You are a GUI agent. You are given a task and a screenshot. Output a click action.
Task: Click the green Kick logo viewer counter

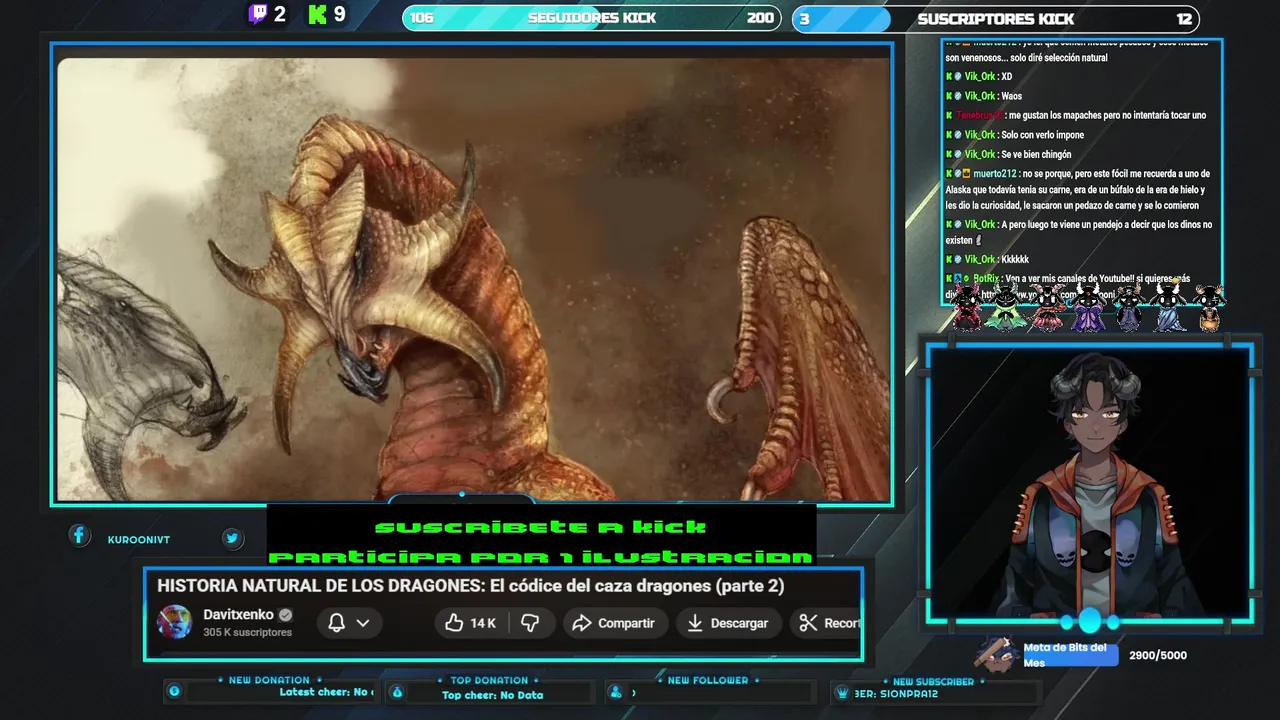coord(327,14)
